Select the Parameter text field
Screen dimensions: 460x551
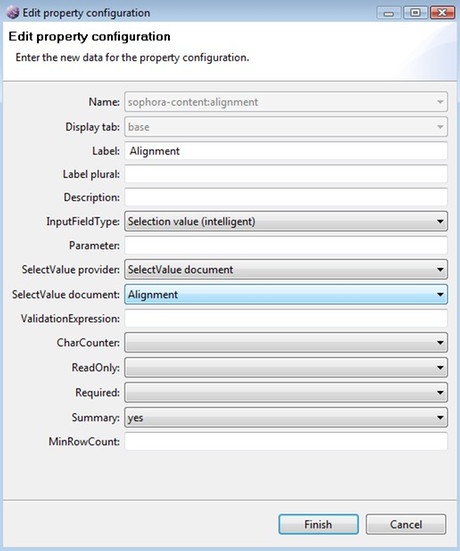click(286, 245)
